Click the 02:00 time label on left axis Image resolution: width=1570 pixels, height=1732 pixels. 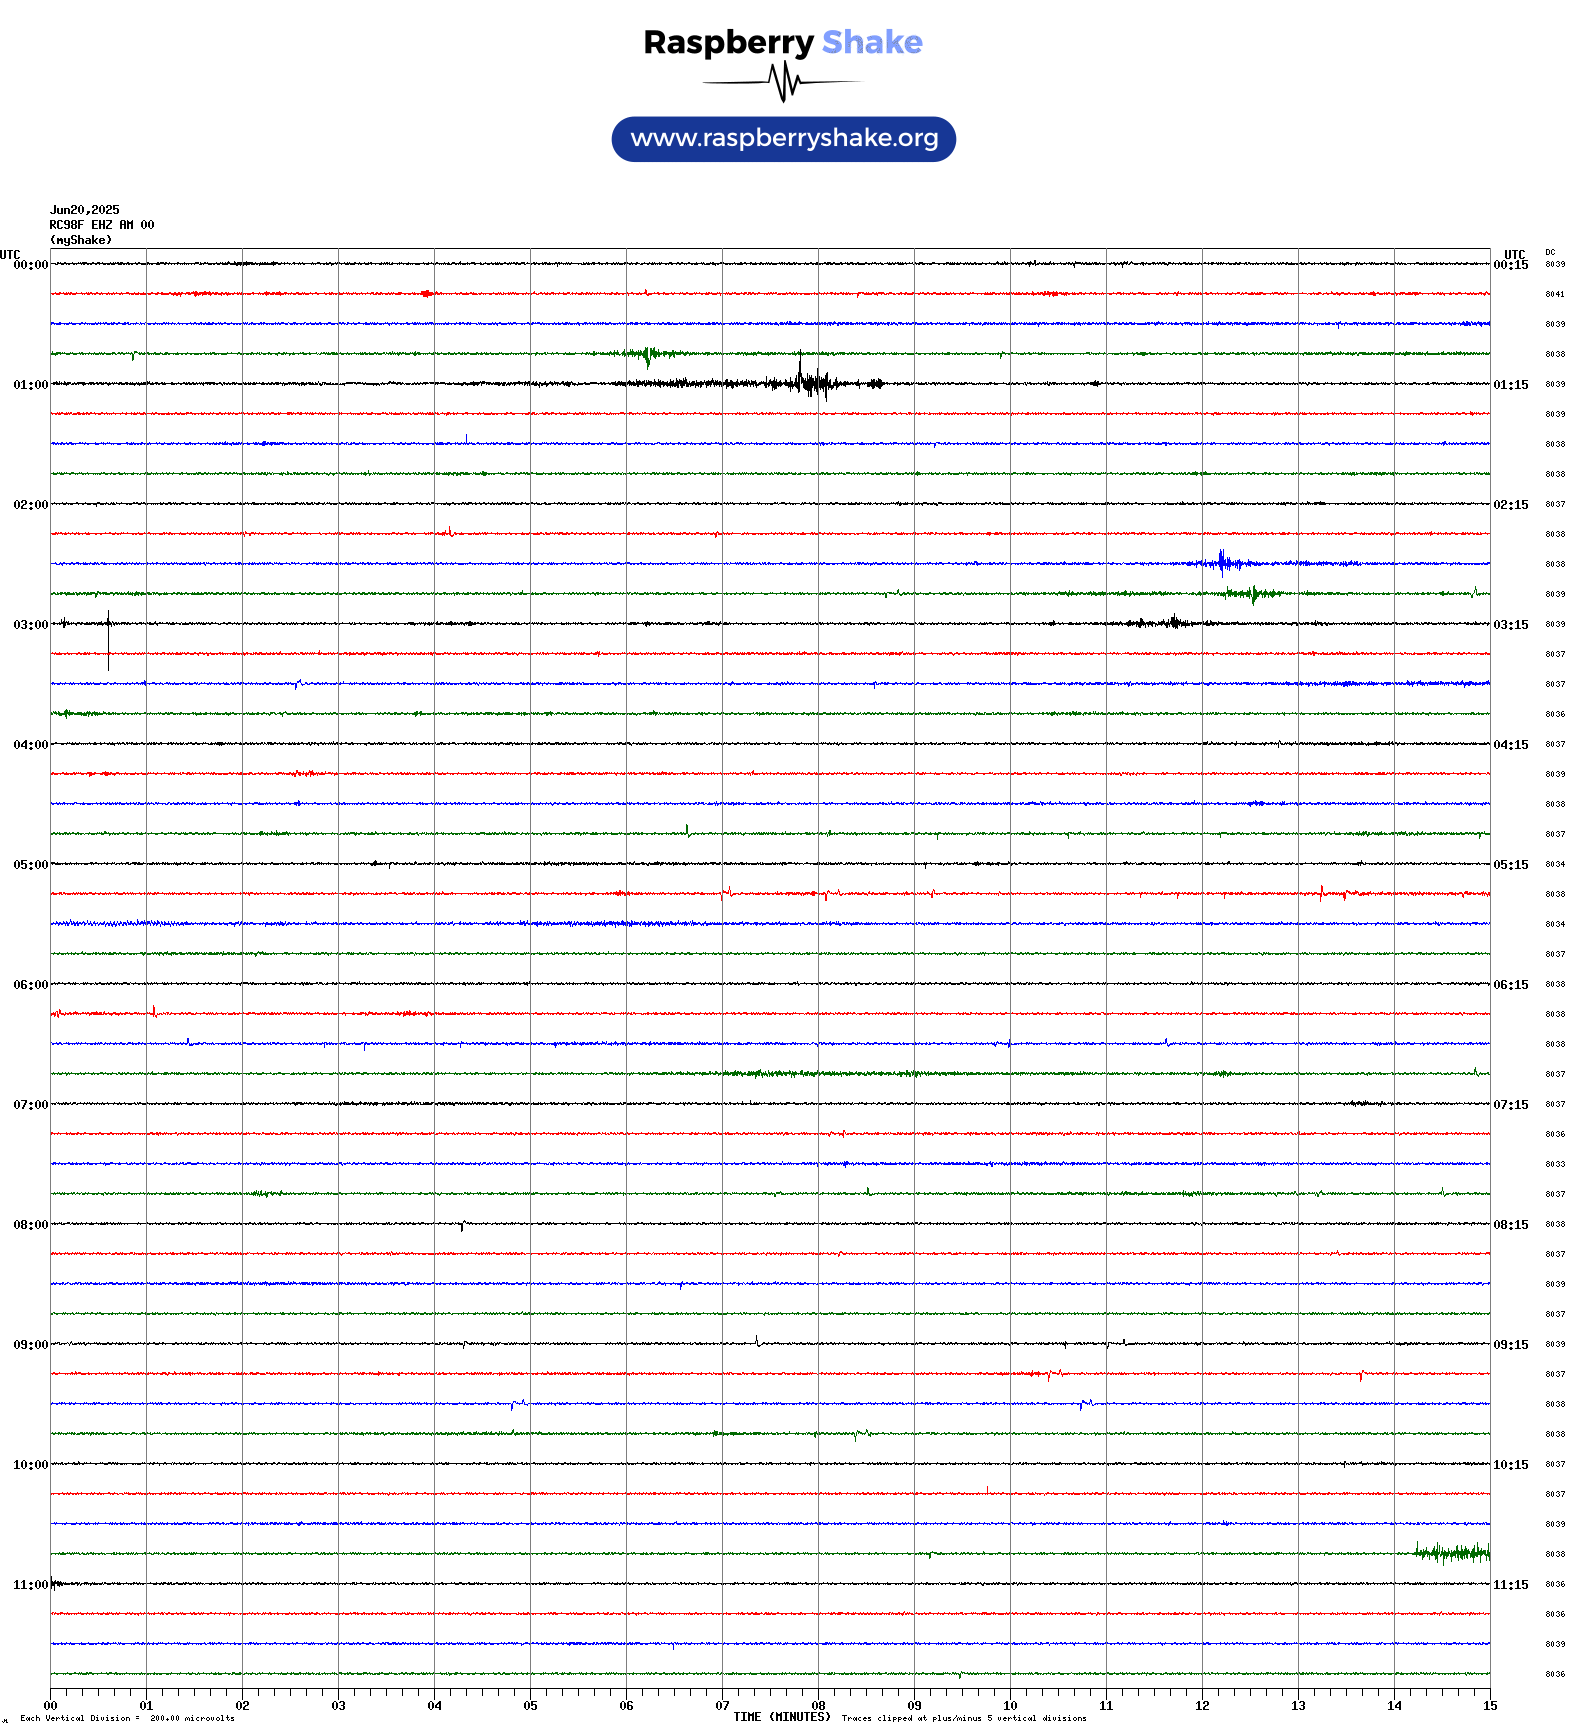[31, 505]
